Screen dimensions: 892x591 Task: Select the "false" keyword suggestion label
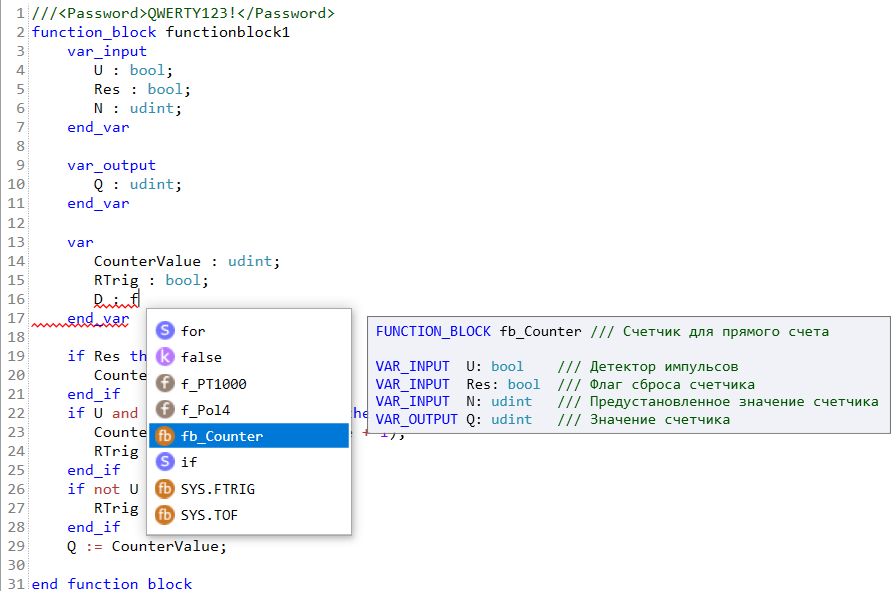pyautogui.click(x=202, y=357)
